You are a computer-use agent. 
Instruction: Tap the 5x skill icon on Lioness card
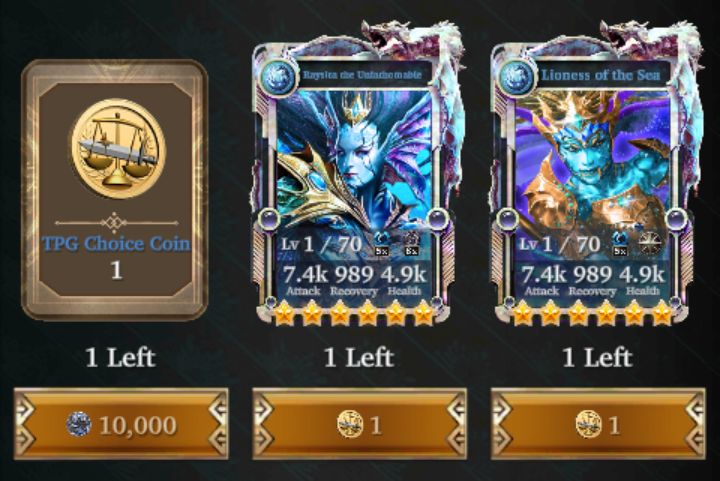pos(620,244)
